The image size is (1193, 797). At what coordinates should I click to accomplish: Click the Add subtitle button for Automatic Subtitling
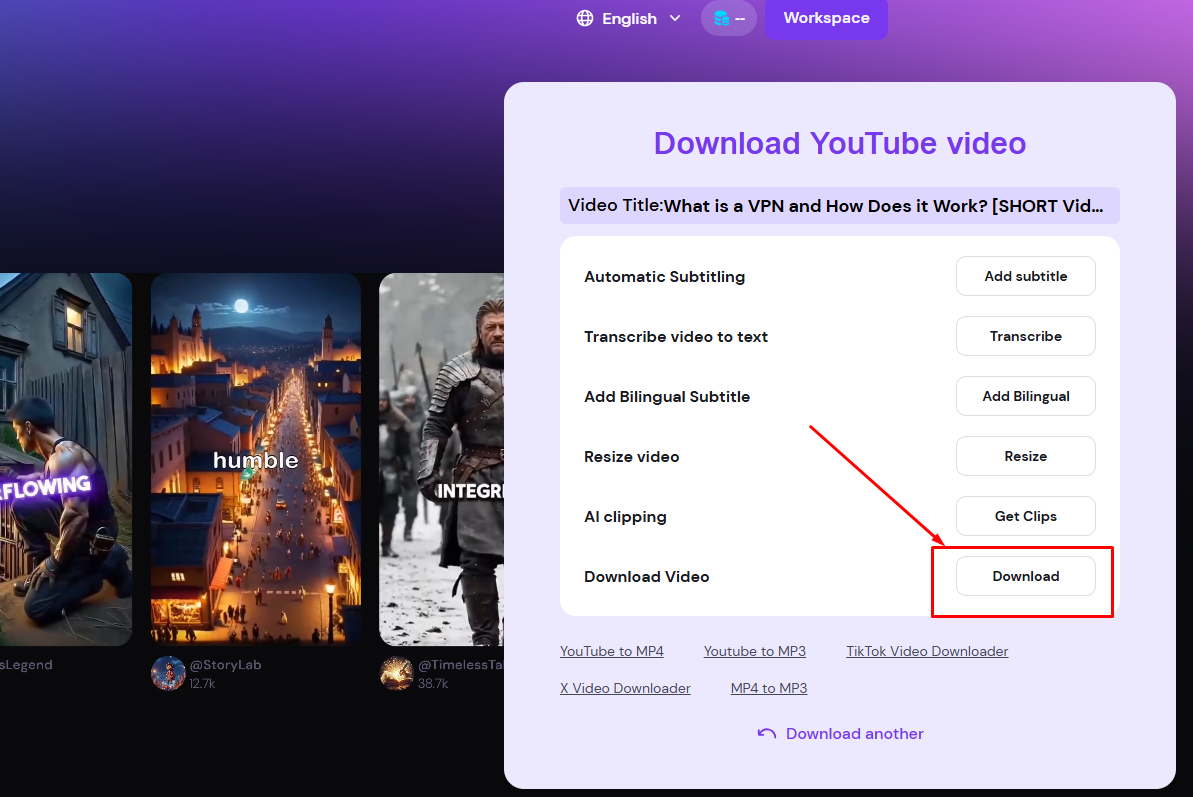(1025, 276)
